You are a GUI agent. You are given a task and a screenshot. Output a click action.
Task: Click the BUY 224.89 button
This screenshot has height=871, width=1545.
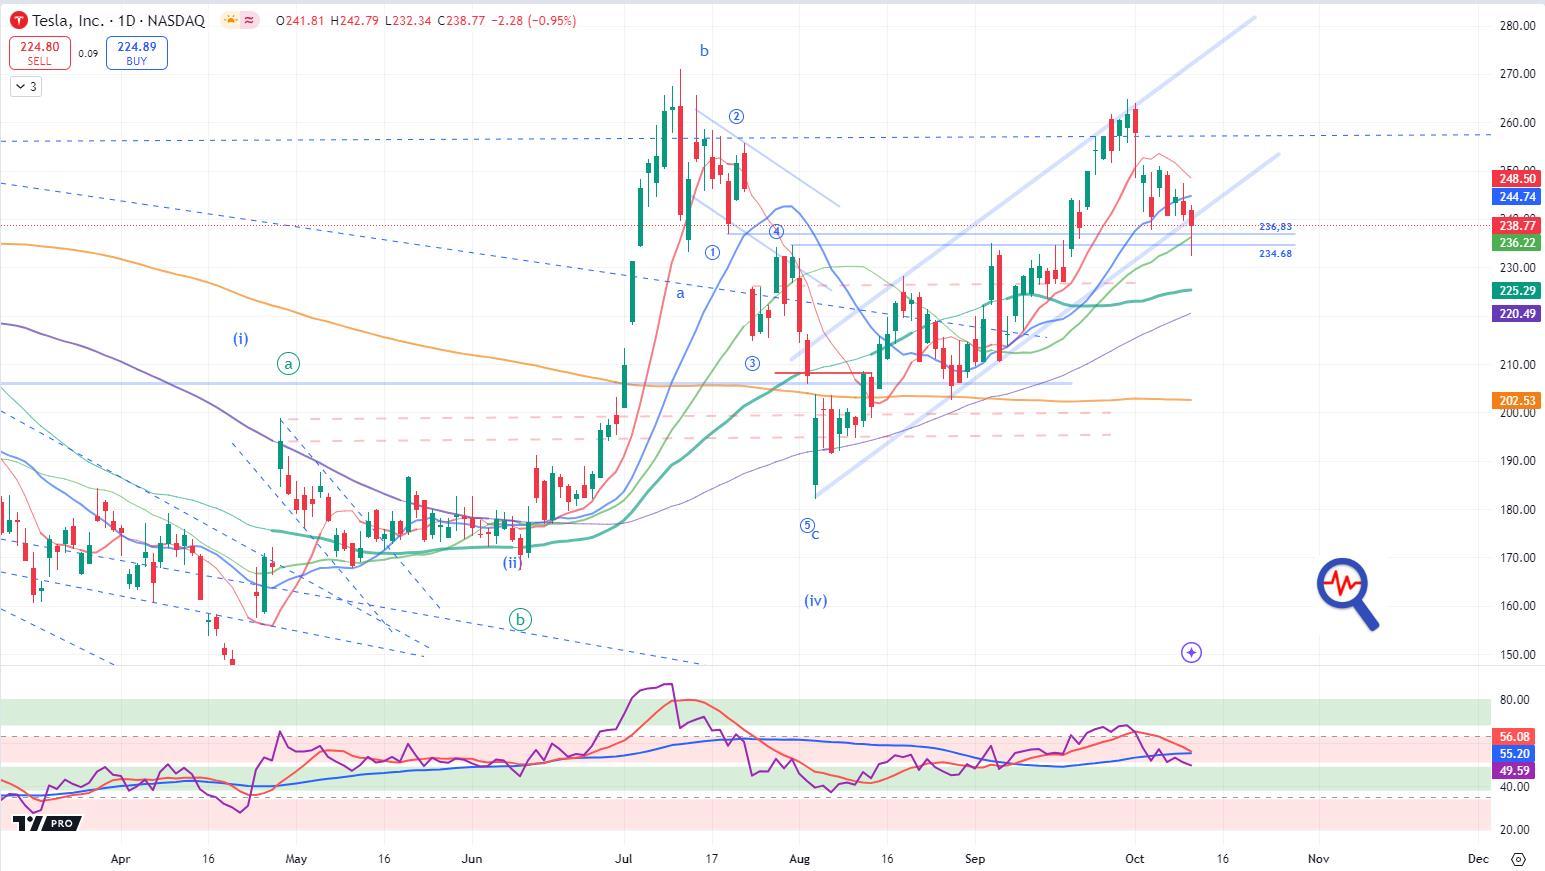point(136,53)
